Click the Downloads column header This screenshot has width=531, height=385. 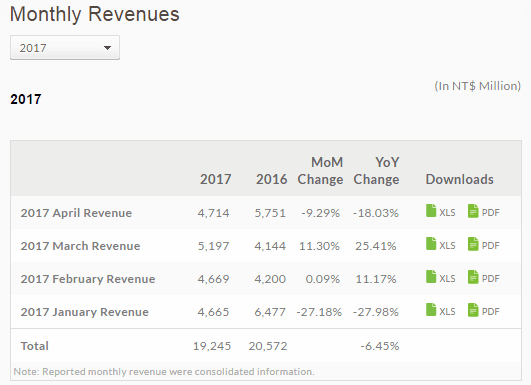(x=460, y=179)
